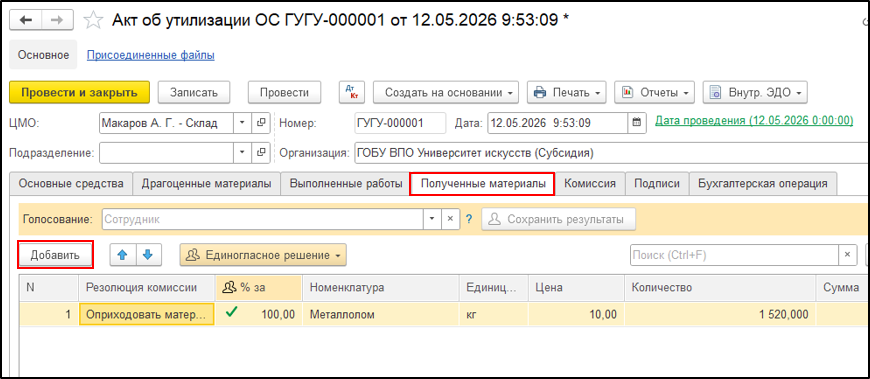This screenshot has height=379, width=870.
Task: Add document to favorites with star
Action: tap(93, 21)
